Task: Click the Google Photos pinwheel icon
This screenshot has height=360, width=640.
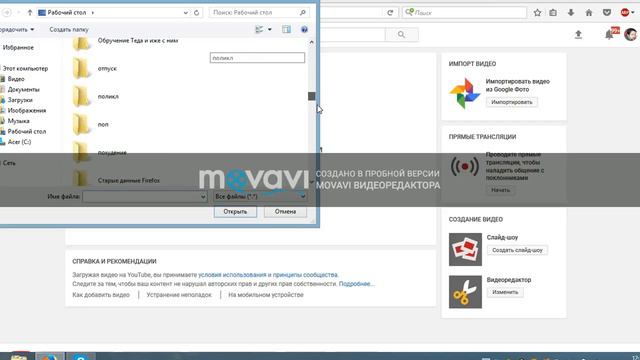Action: 464,93
